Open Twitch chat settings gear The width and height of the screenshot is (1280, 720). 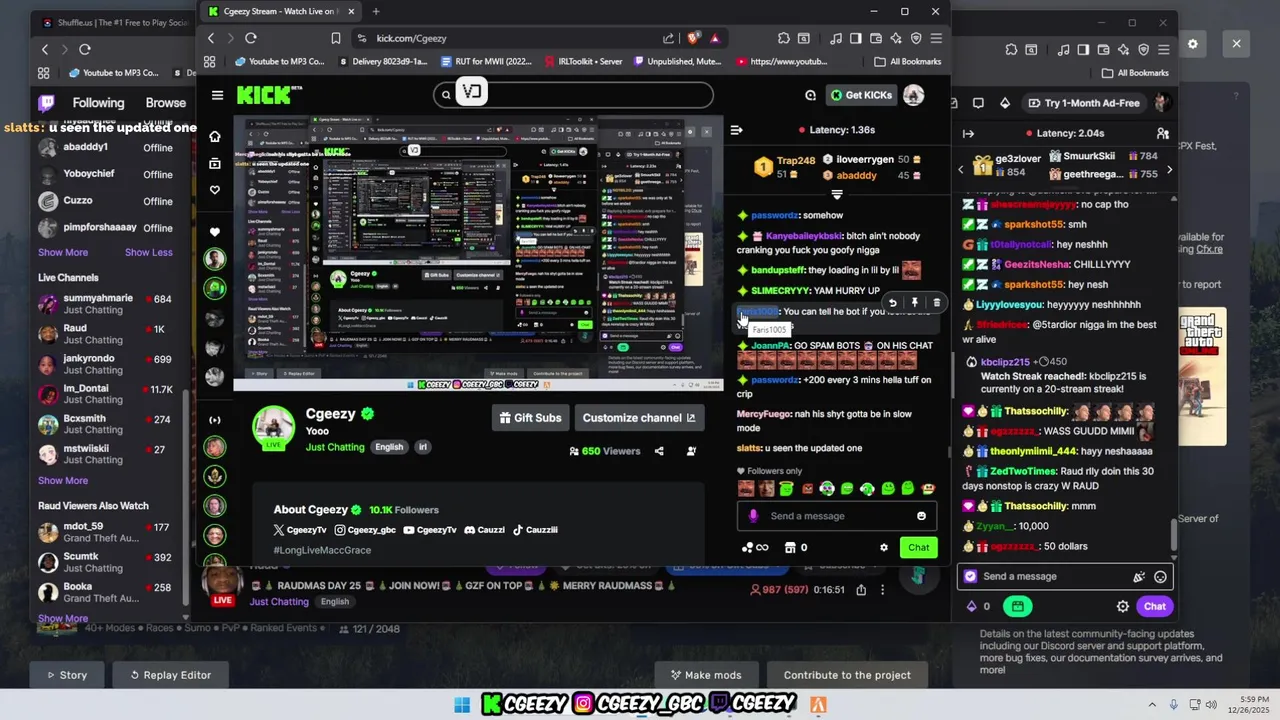point(1123,606)
